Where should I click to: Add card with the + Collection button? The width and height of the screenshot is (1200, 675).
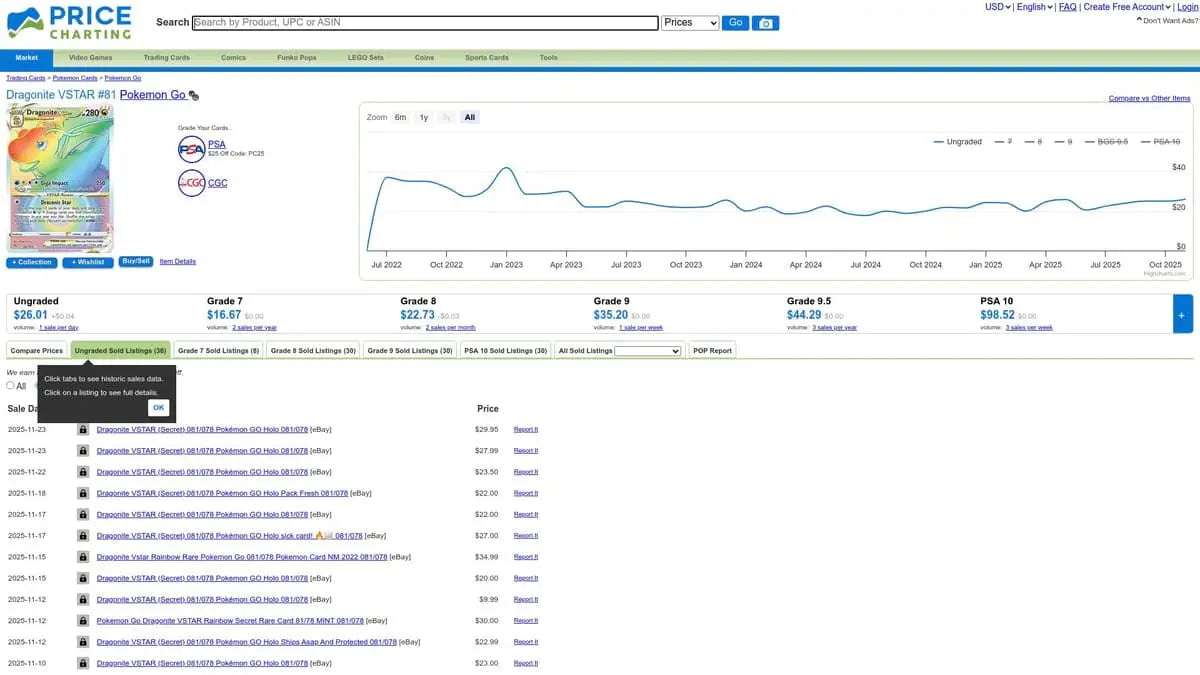tap(33, 262)
